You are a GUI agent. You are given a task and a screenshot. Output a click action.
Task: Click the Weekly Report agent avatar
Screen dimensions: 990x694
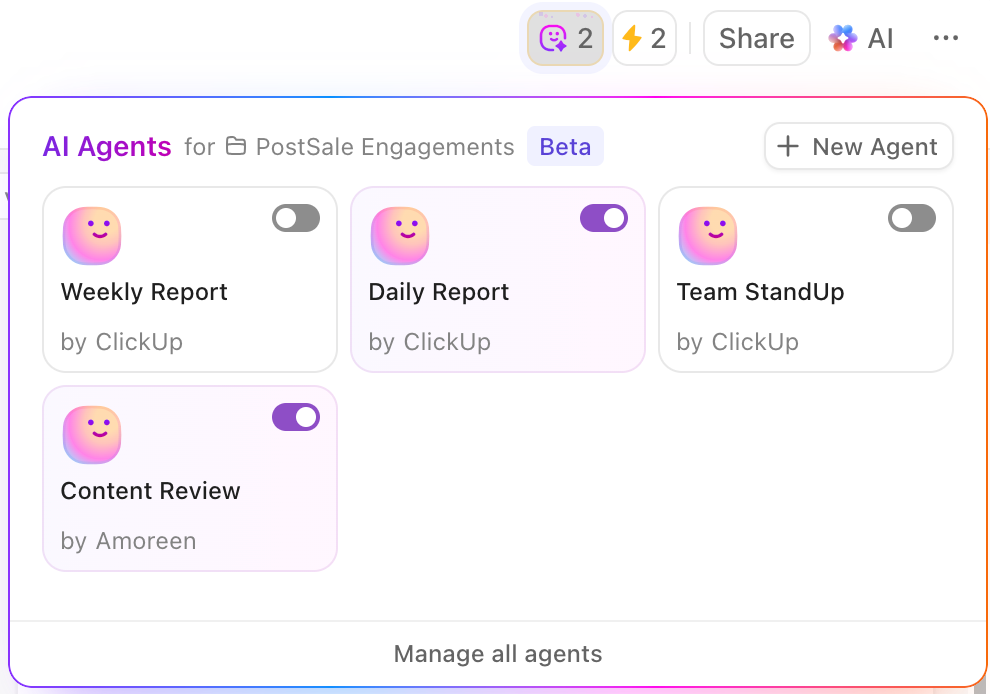click(92, 236)
